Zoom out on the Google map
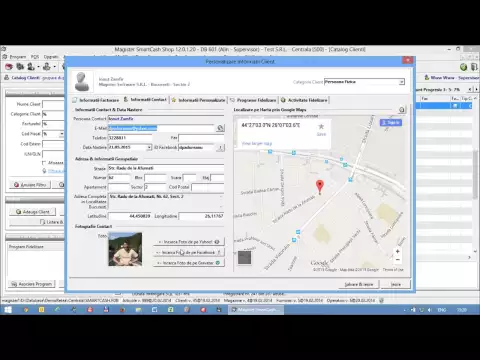 pyautogui.click(x=397, y=260)
